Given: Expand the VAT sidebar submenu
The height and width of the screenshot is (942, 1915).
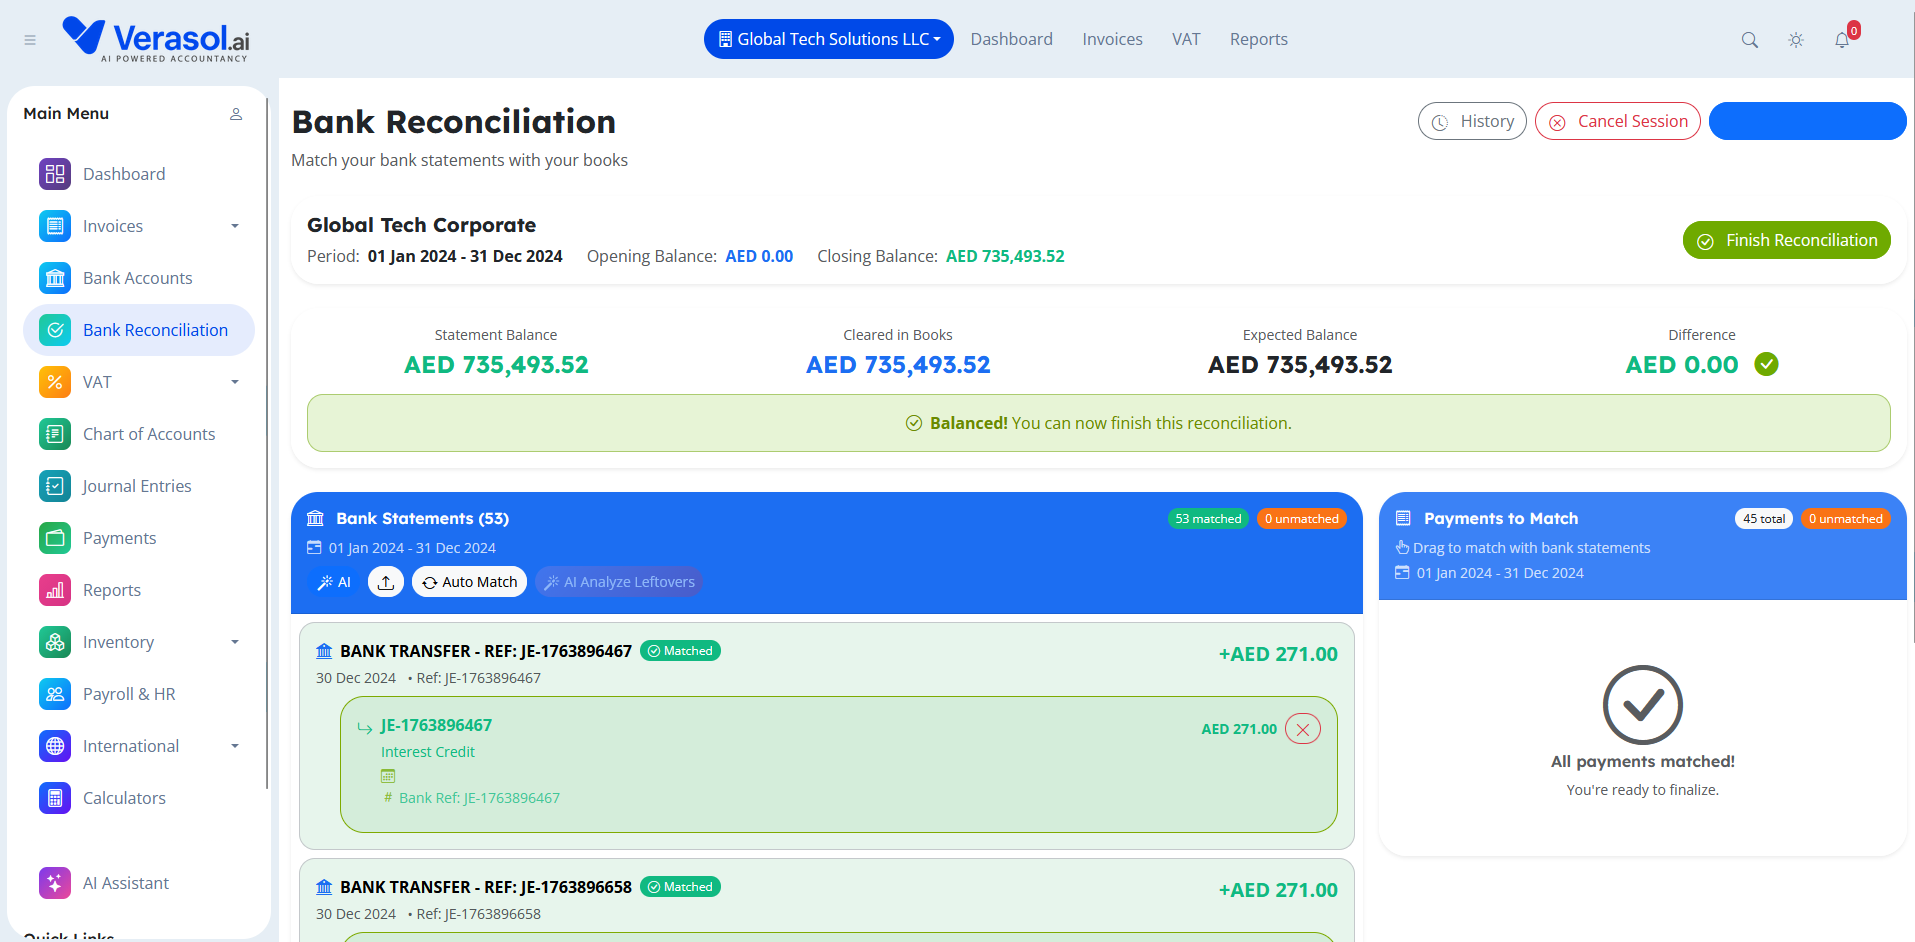Looking at the screenshot, I should coord(235,382).
